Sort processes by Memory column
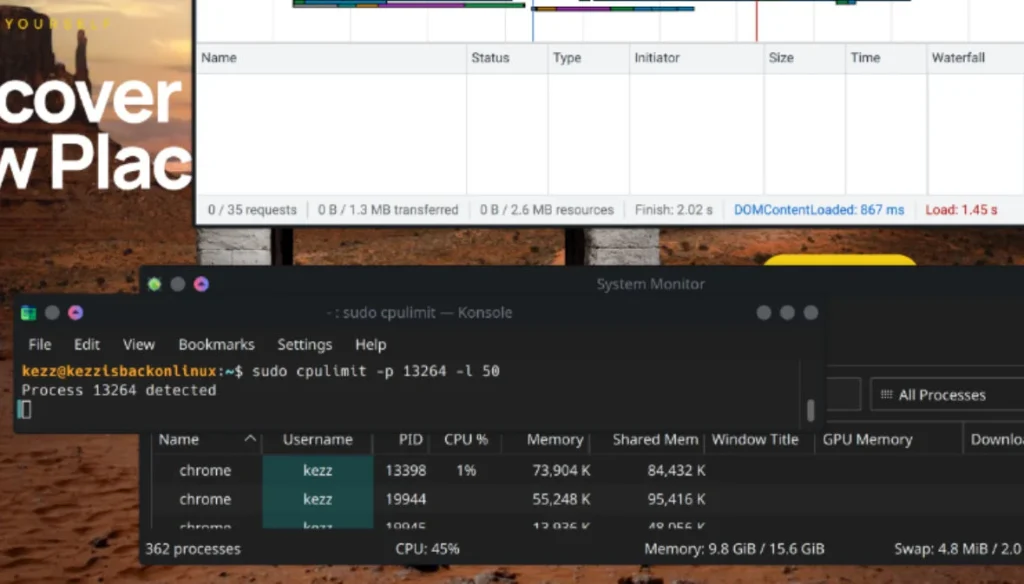Image resolution: width=1024 pixels, height=584 pixels. coord(554,440)
